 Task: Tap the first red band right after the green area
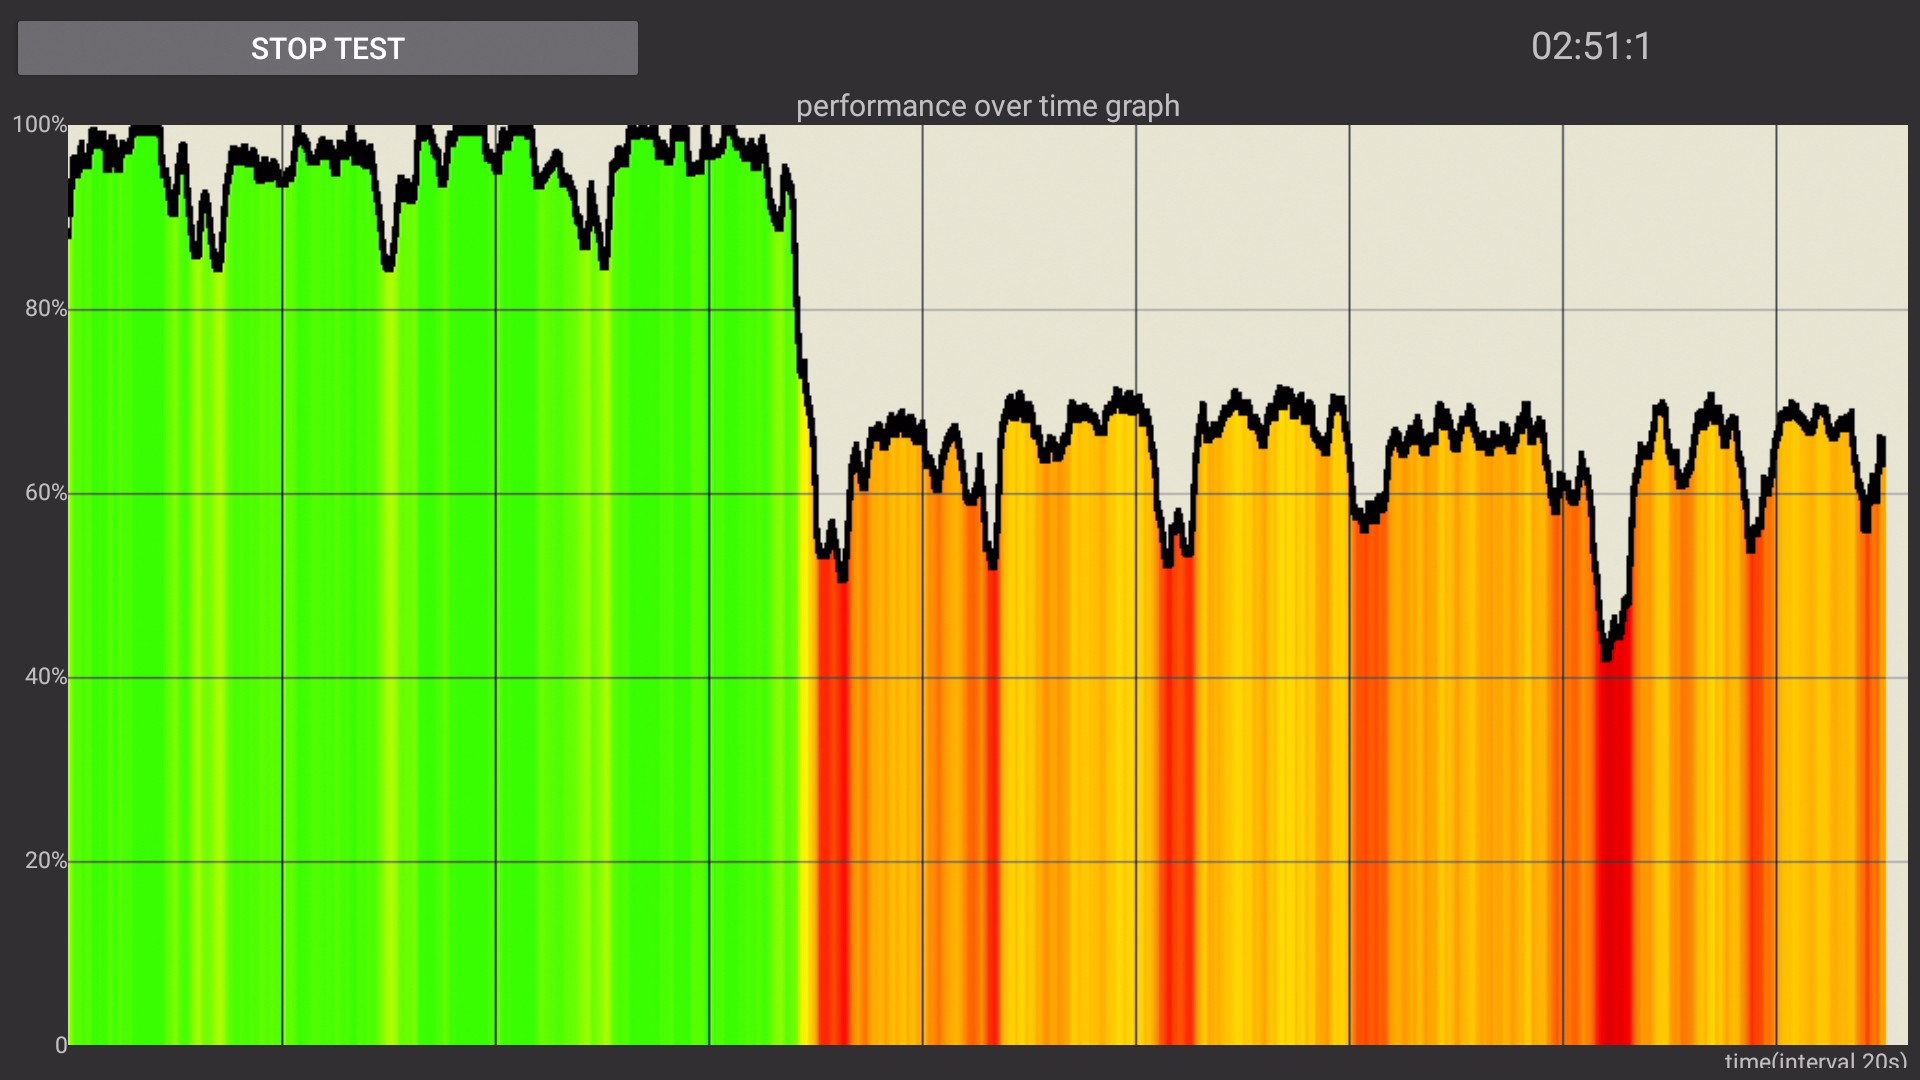pos(832,800)
